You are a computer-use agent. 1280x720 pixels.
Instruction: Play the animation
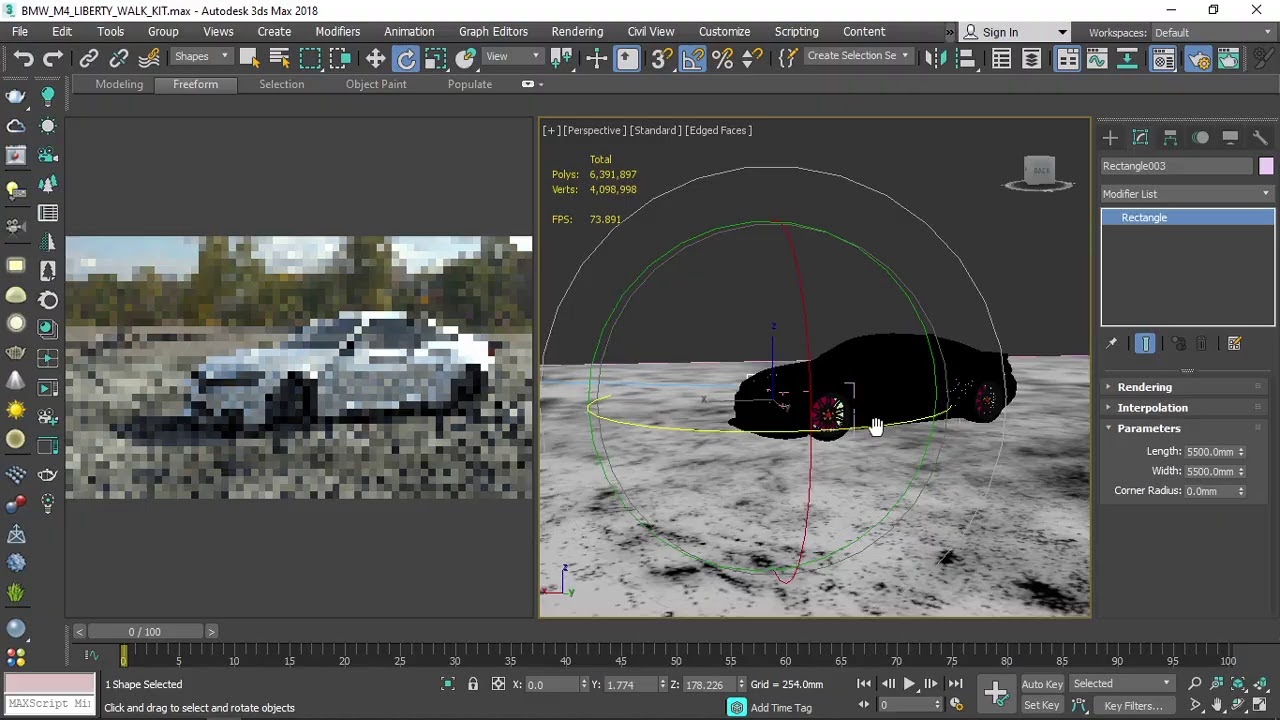[909, 684]
